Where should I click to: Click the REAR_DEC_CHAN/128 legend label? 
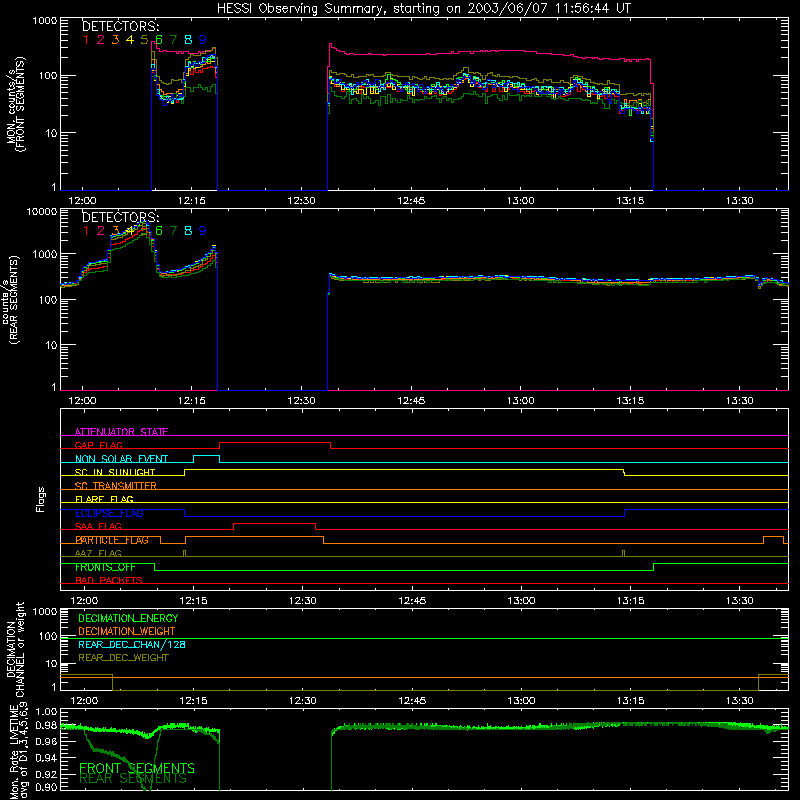pyautogui.click(x=132, y=644)
